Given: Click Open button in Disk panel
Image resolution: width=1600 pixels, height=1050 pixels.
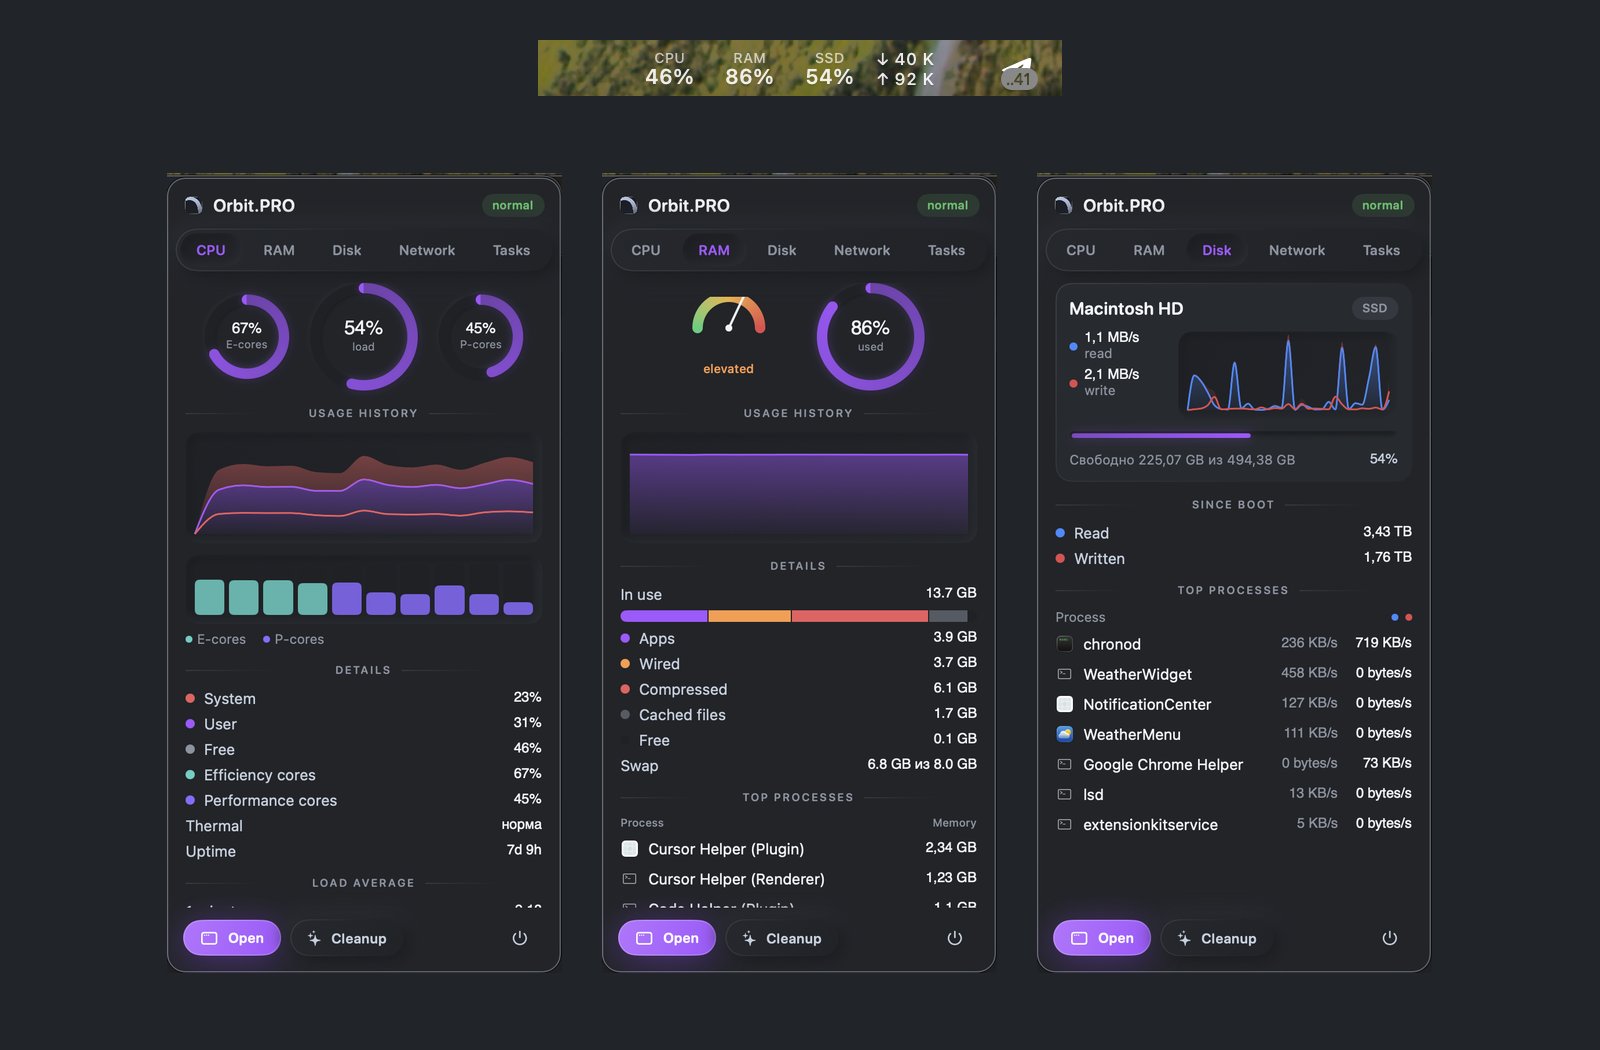Looking at the screenshot, I should tap(1102, 938).
